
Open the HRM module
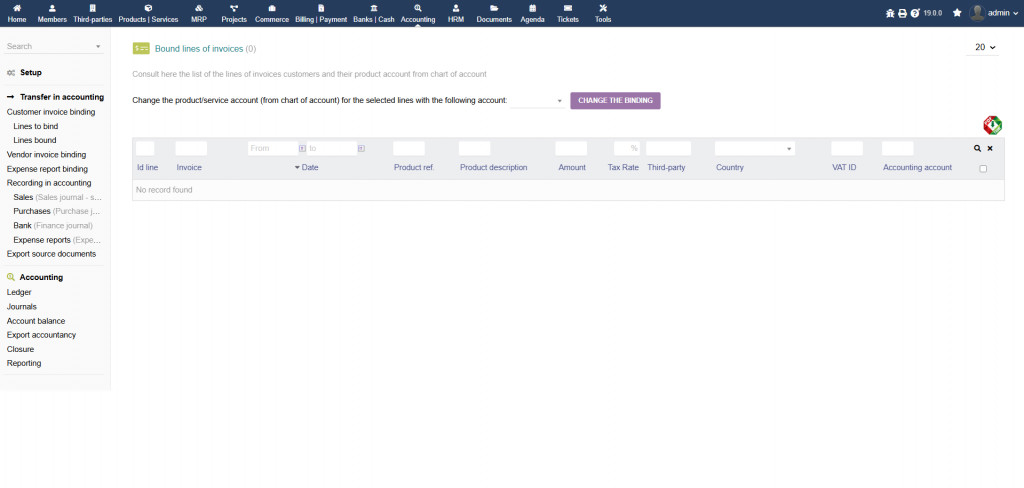456,13
